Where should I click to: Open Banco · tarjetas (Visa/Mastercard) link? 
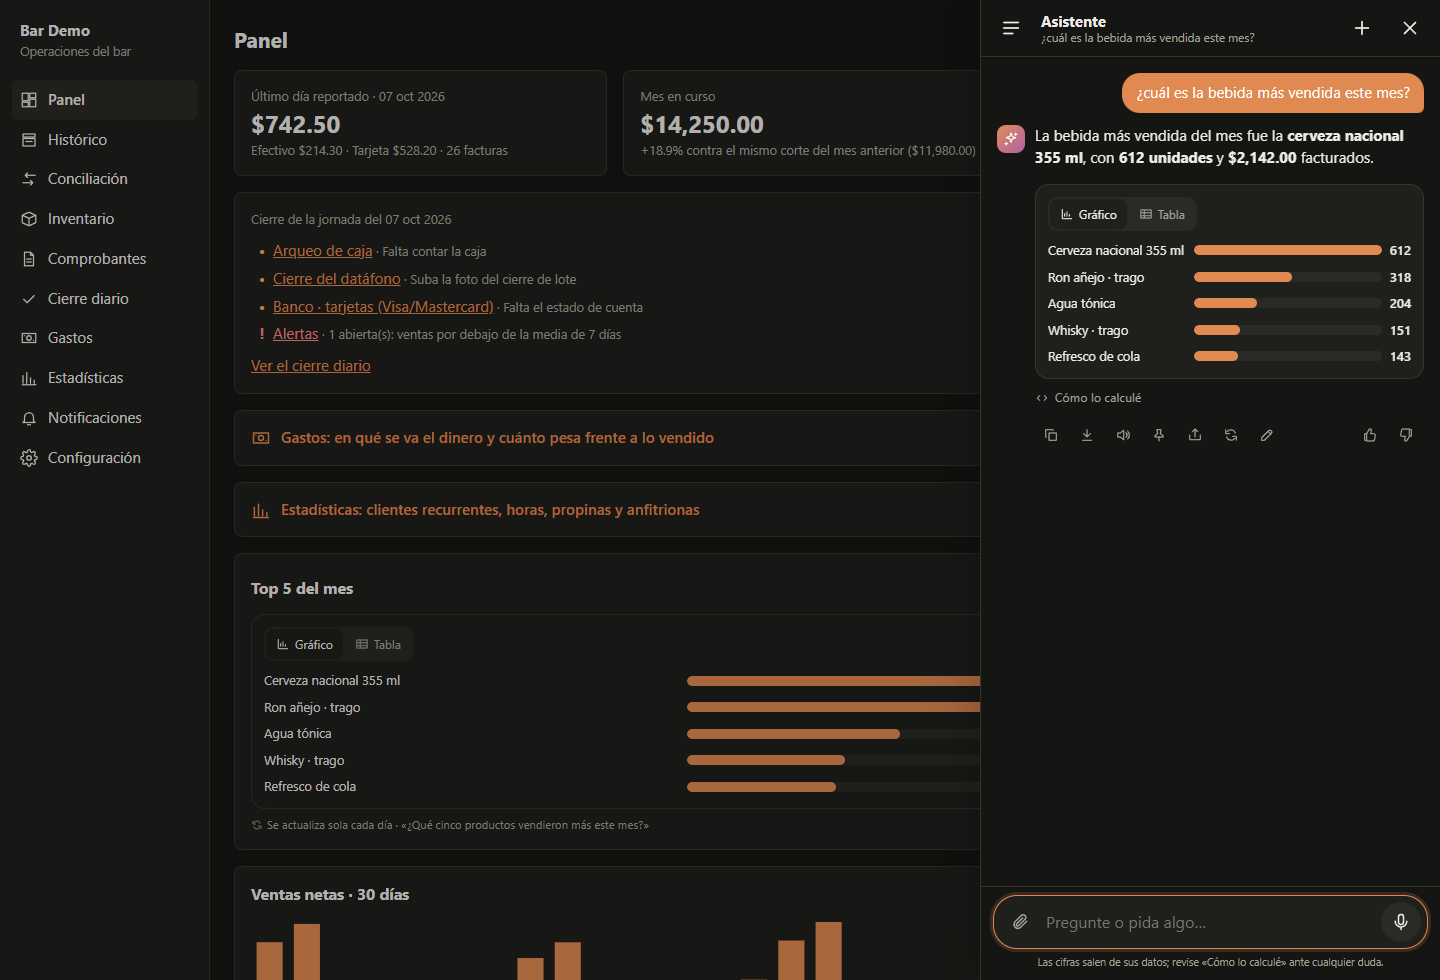point(383,307)
